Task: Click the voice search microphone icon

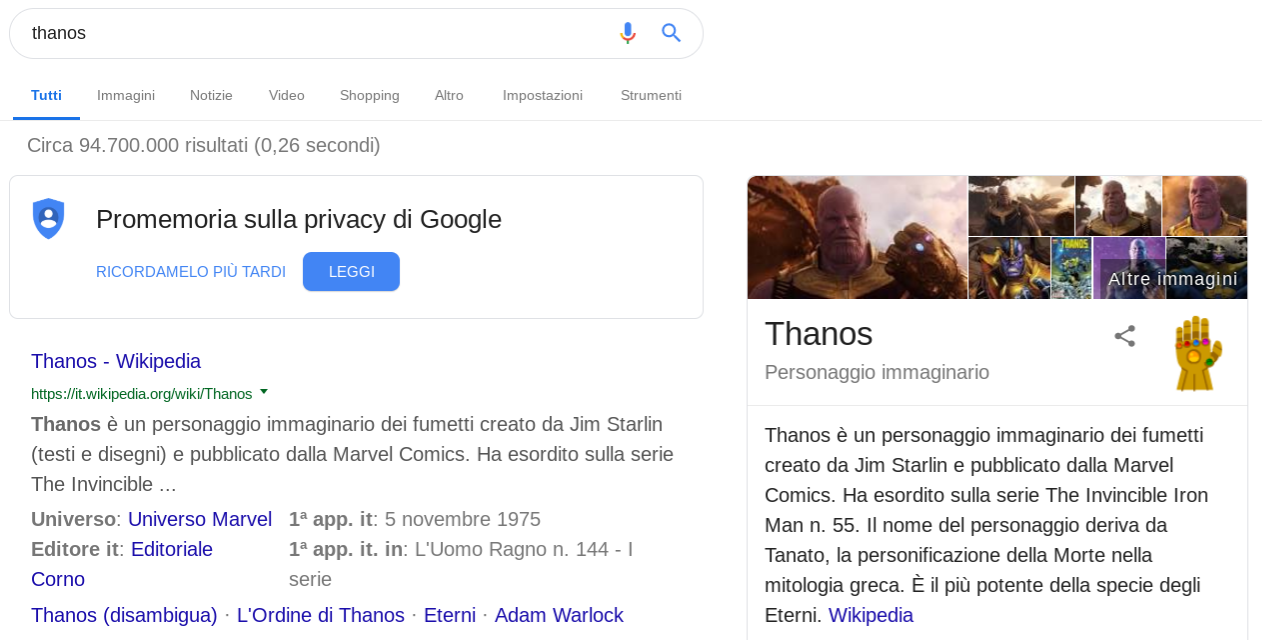Action: (x=627, y=33)
